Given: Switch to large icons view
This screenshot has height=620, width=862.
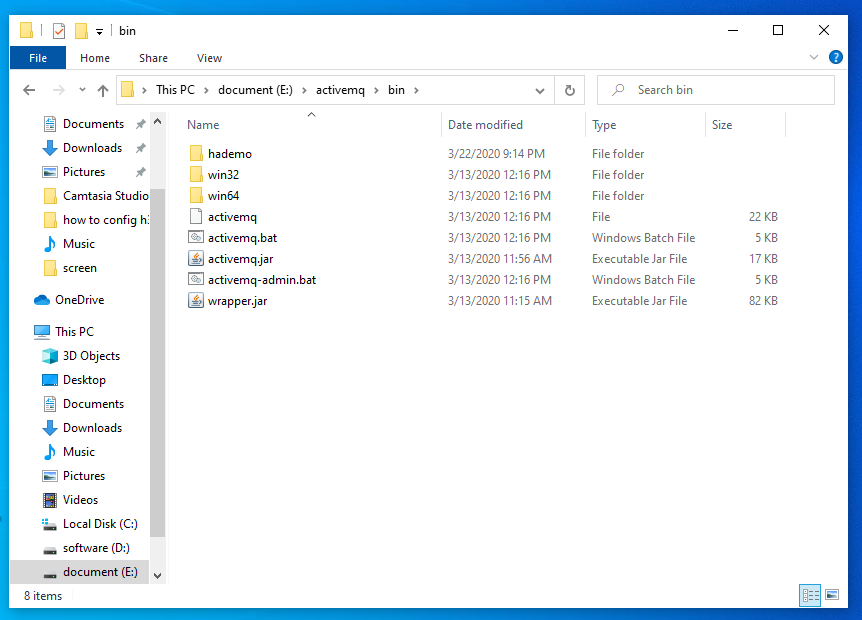Looking at the screenshot, I should (832, 595).
